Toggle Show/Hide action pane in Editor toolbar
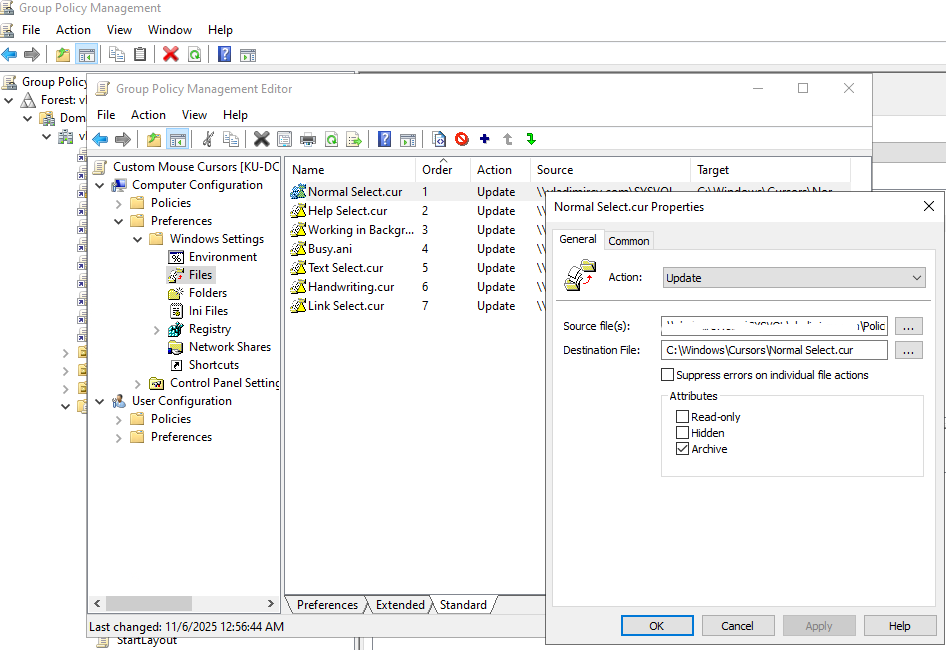946x650 pixels. 408,139
